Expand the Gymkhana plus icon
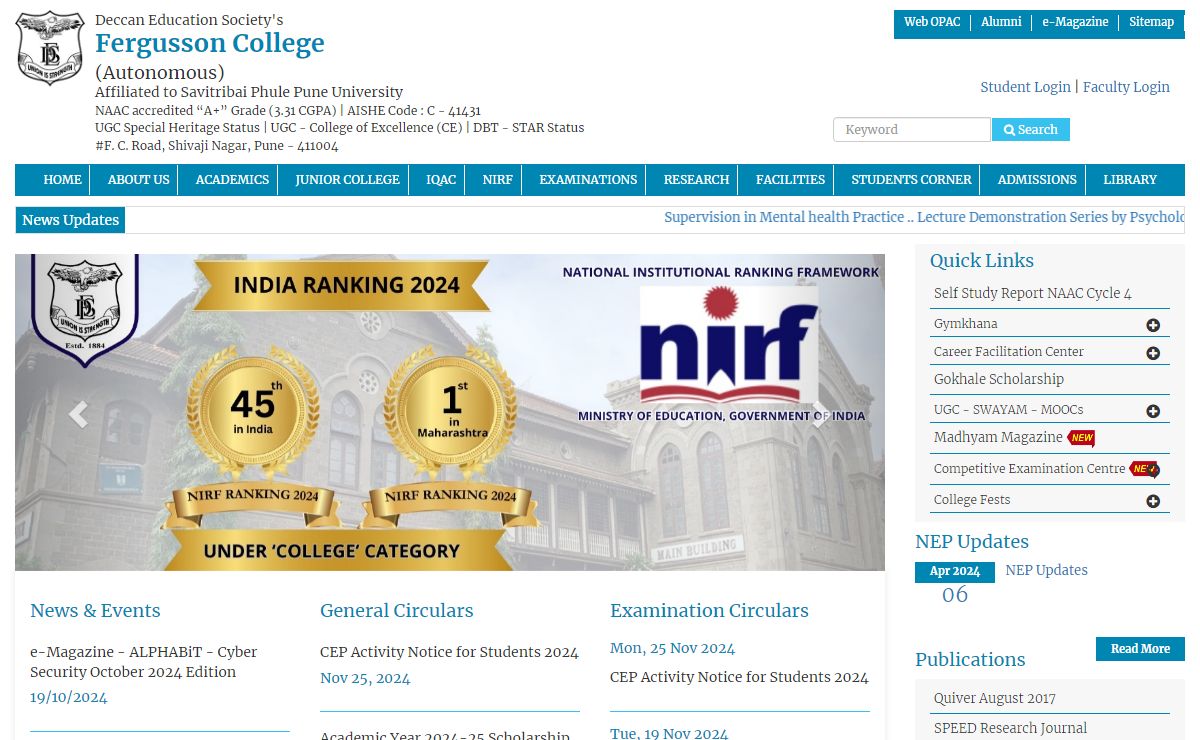Image resolution: width=1200 pixels, height=740 pixels. 1153,325
